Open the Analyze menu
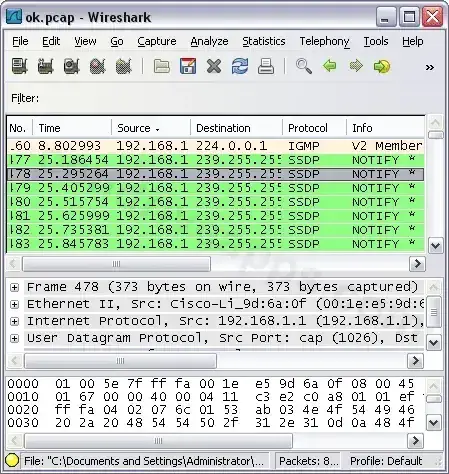Image resolution: width=449 pixels, height=474 pixels. 209,41
